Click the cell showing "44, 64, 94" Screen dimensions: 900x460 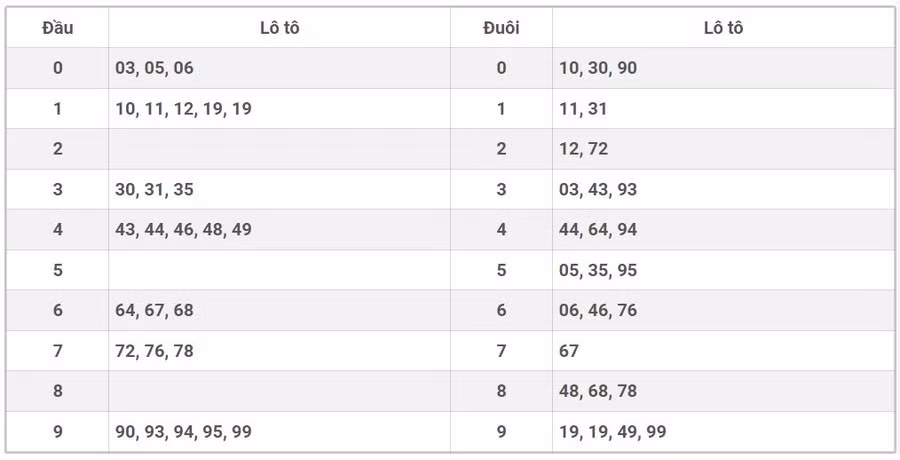(598, 230)
